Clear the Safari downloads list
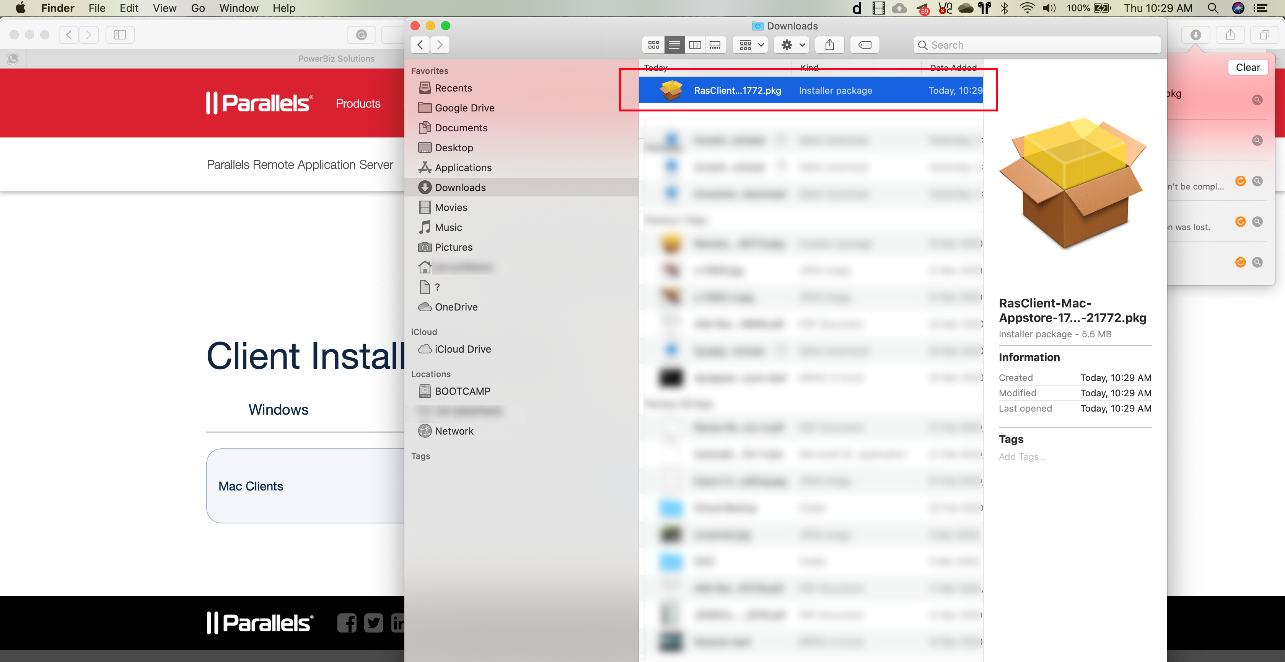 point(1248,68)
